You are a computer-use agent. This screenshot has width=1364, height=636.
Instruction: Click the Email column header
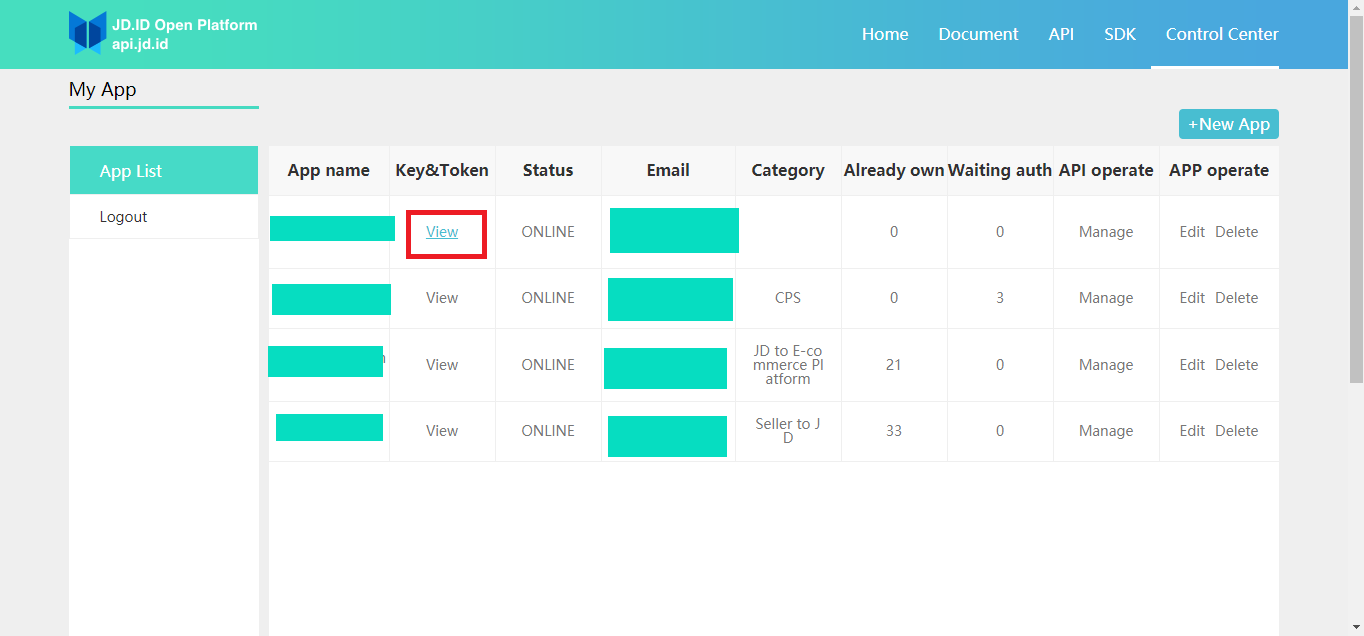click(668, 170)
